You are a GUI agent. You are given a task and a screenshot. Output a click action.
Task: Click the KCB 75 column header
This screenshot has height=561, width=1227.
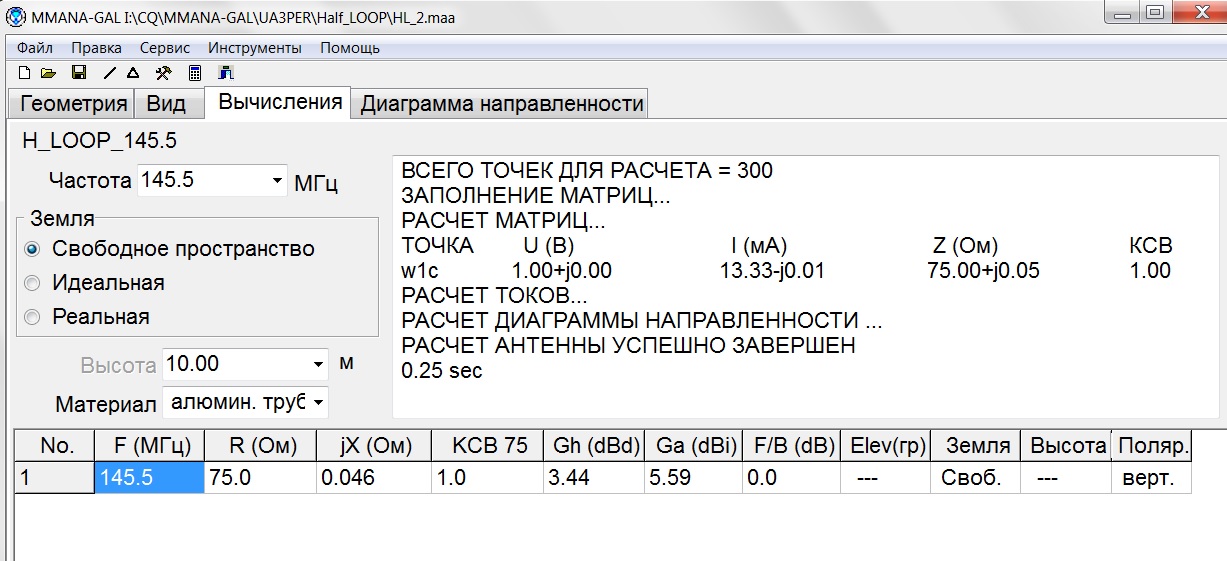(489, 446)
